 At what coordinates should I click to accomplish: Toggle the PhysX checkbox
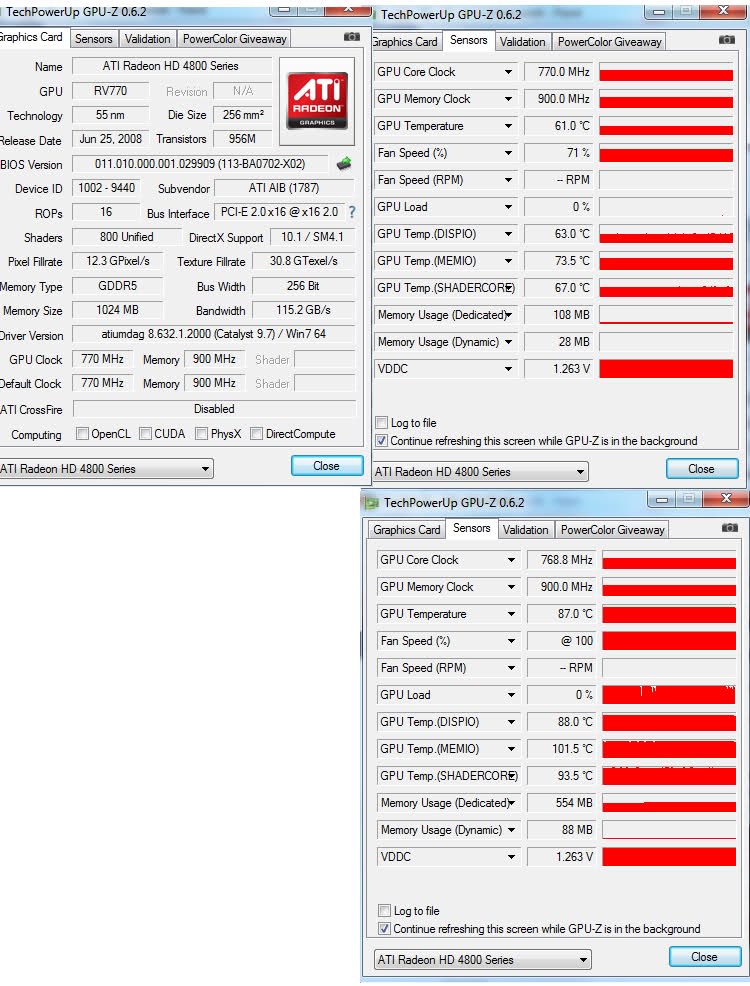(x=202, y=433)
